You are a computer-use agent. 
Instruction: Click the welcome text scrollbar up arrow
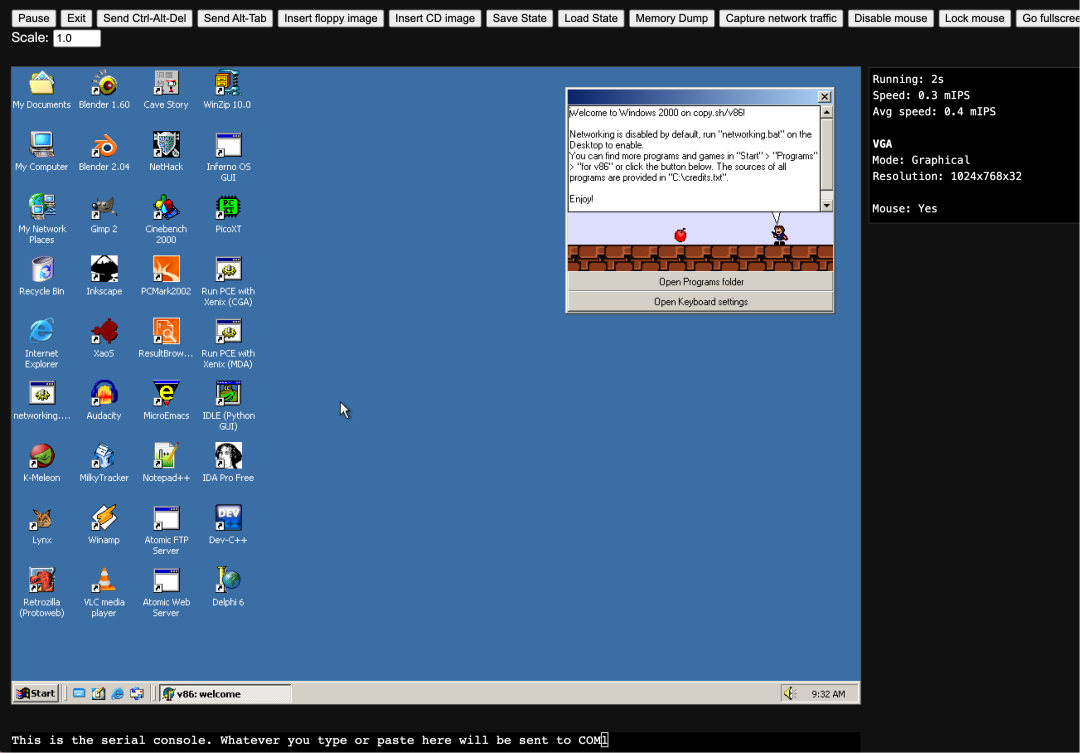(827, 112)
